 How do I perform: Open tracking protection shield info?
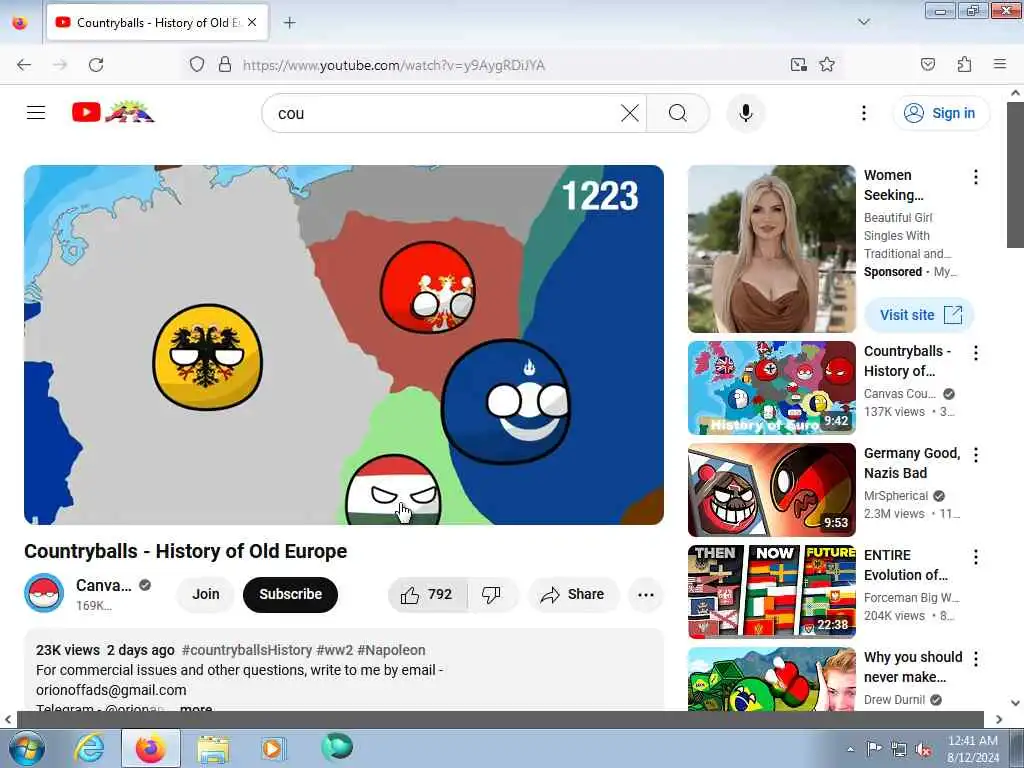[197, 65]
